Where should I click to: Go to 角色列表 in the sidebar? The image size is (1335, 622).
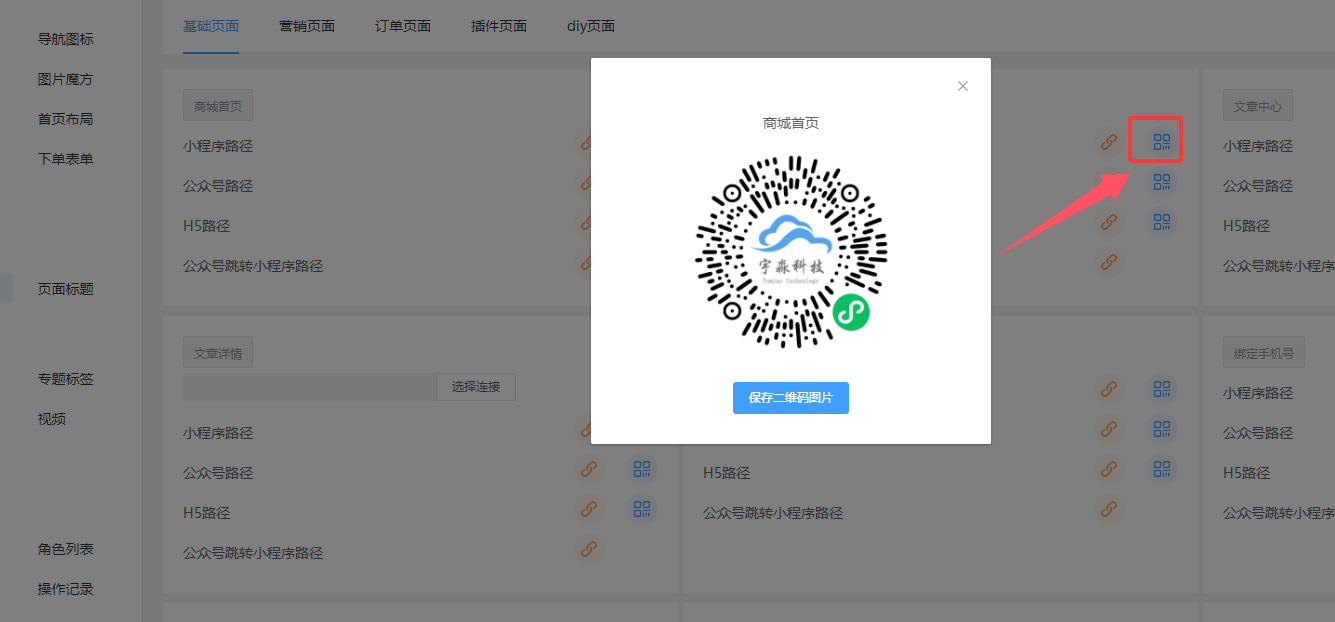66,549
